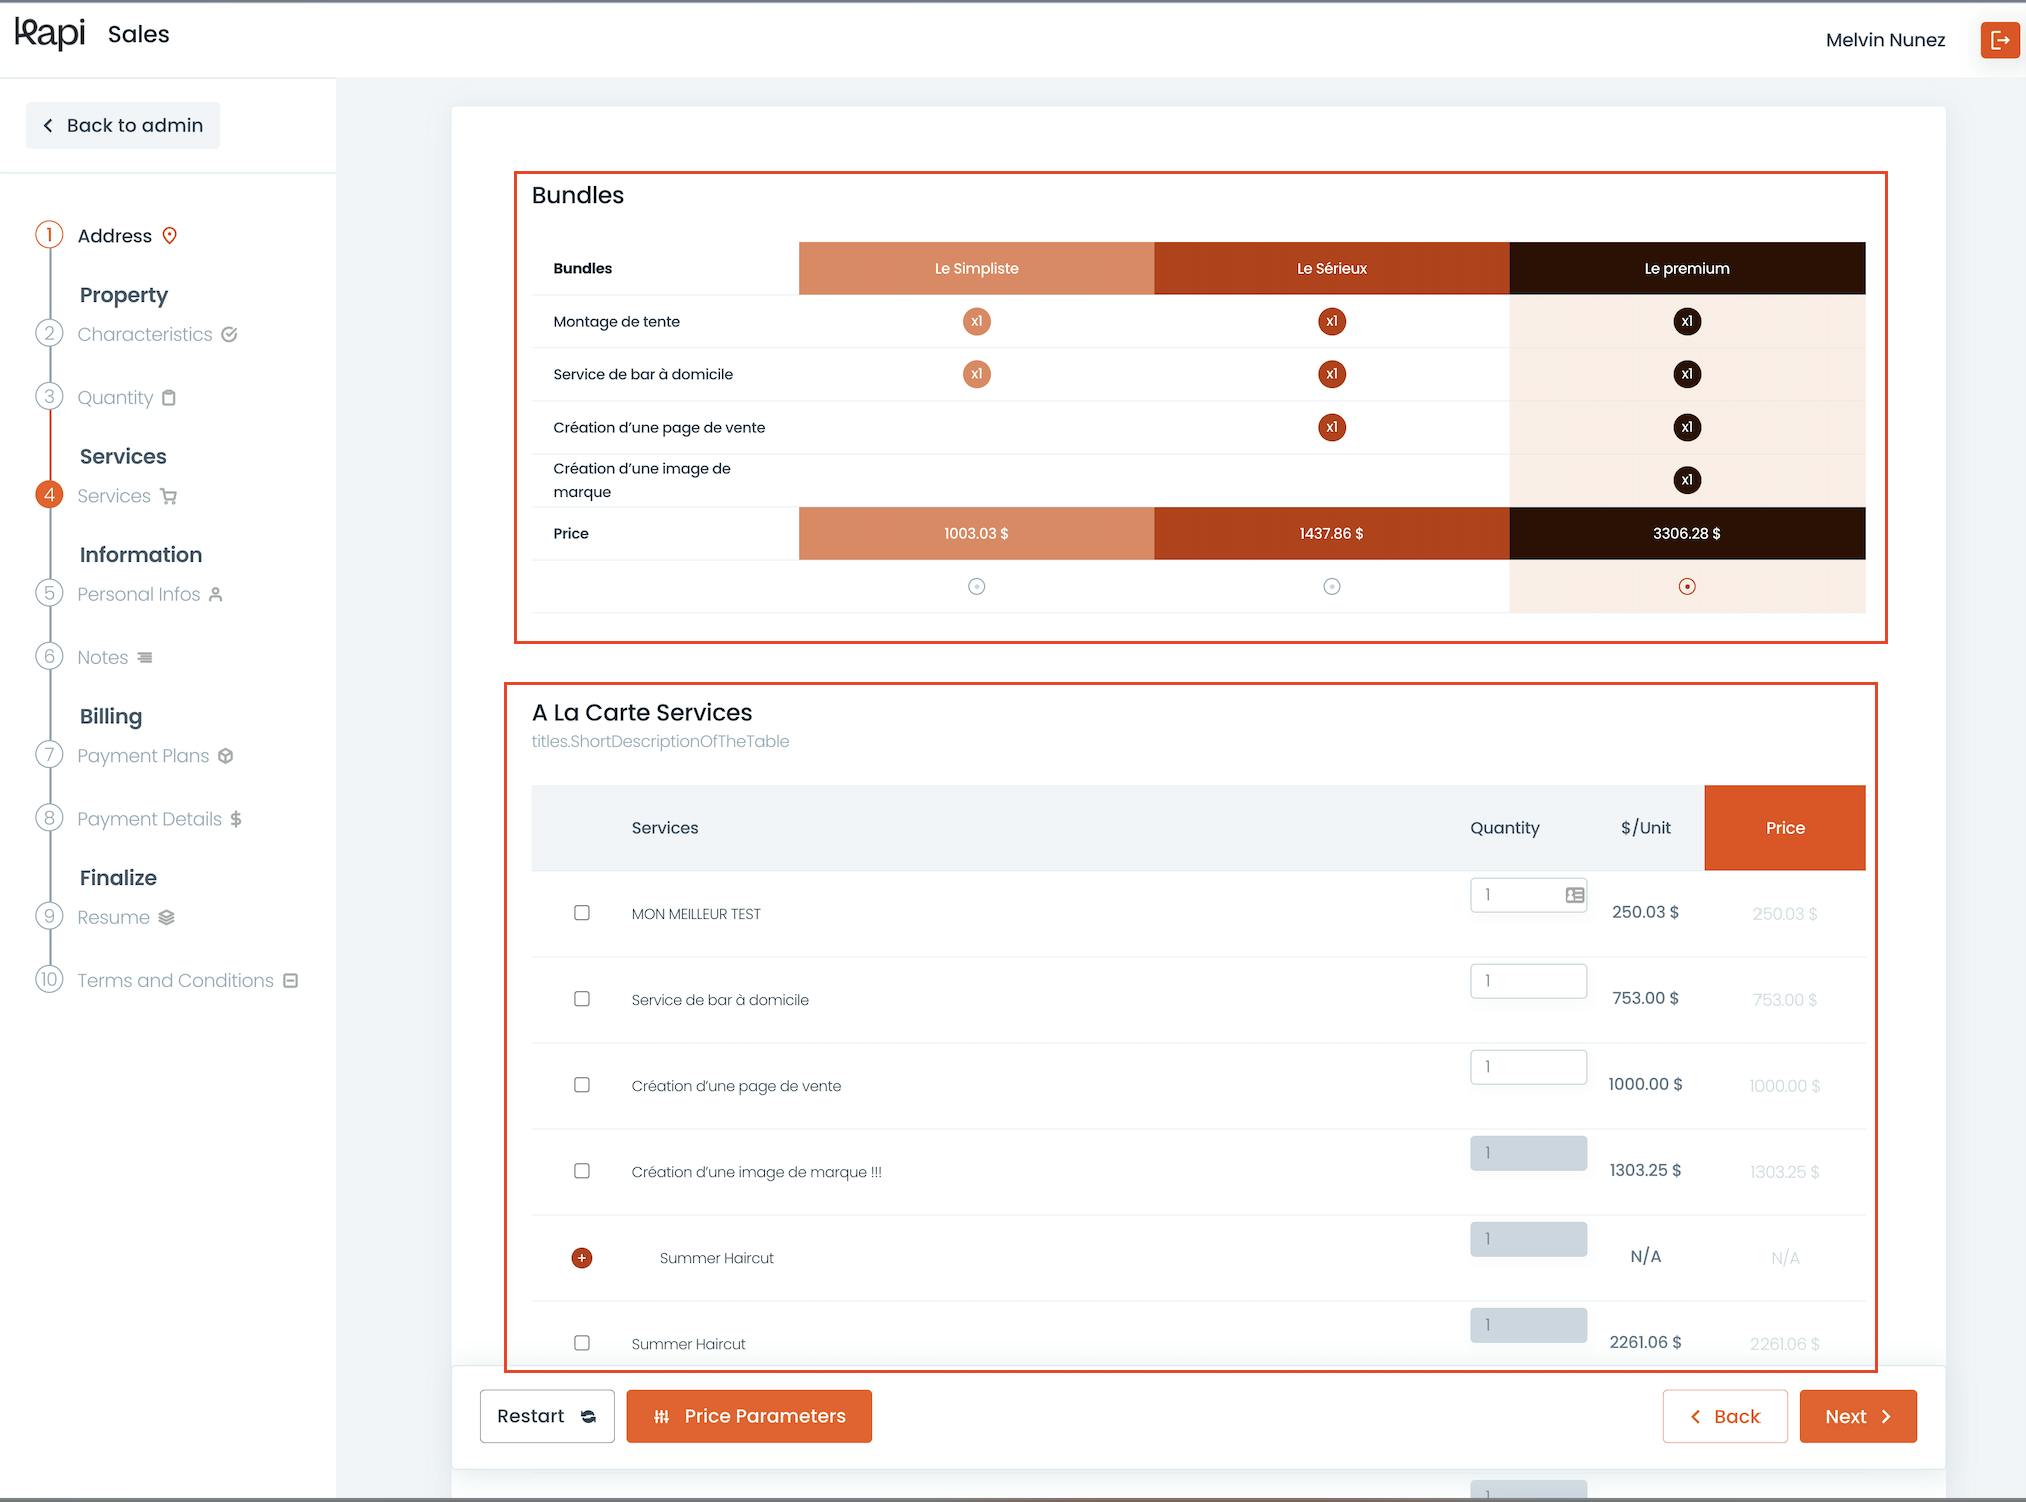Click the cart icon beside Services step
The image size is (2026, 1502).
[169, 496]
